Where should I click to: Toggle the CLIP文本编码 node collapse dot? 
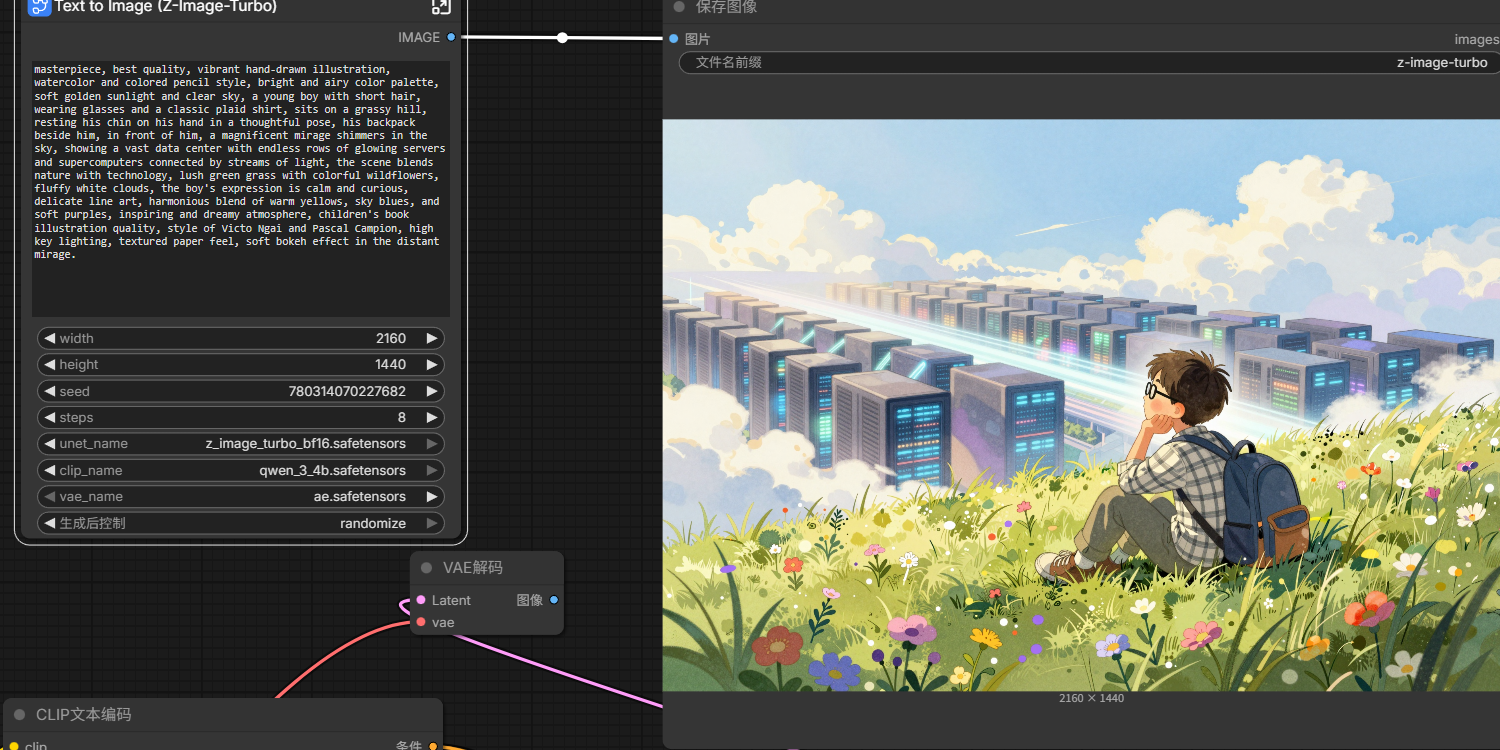[19, 715]
